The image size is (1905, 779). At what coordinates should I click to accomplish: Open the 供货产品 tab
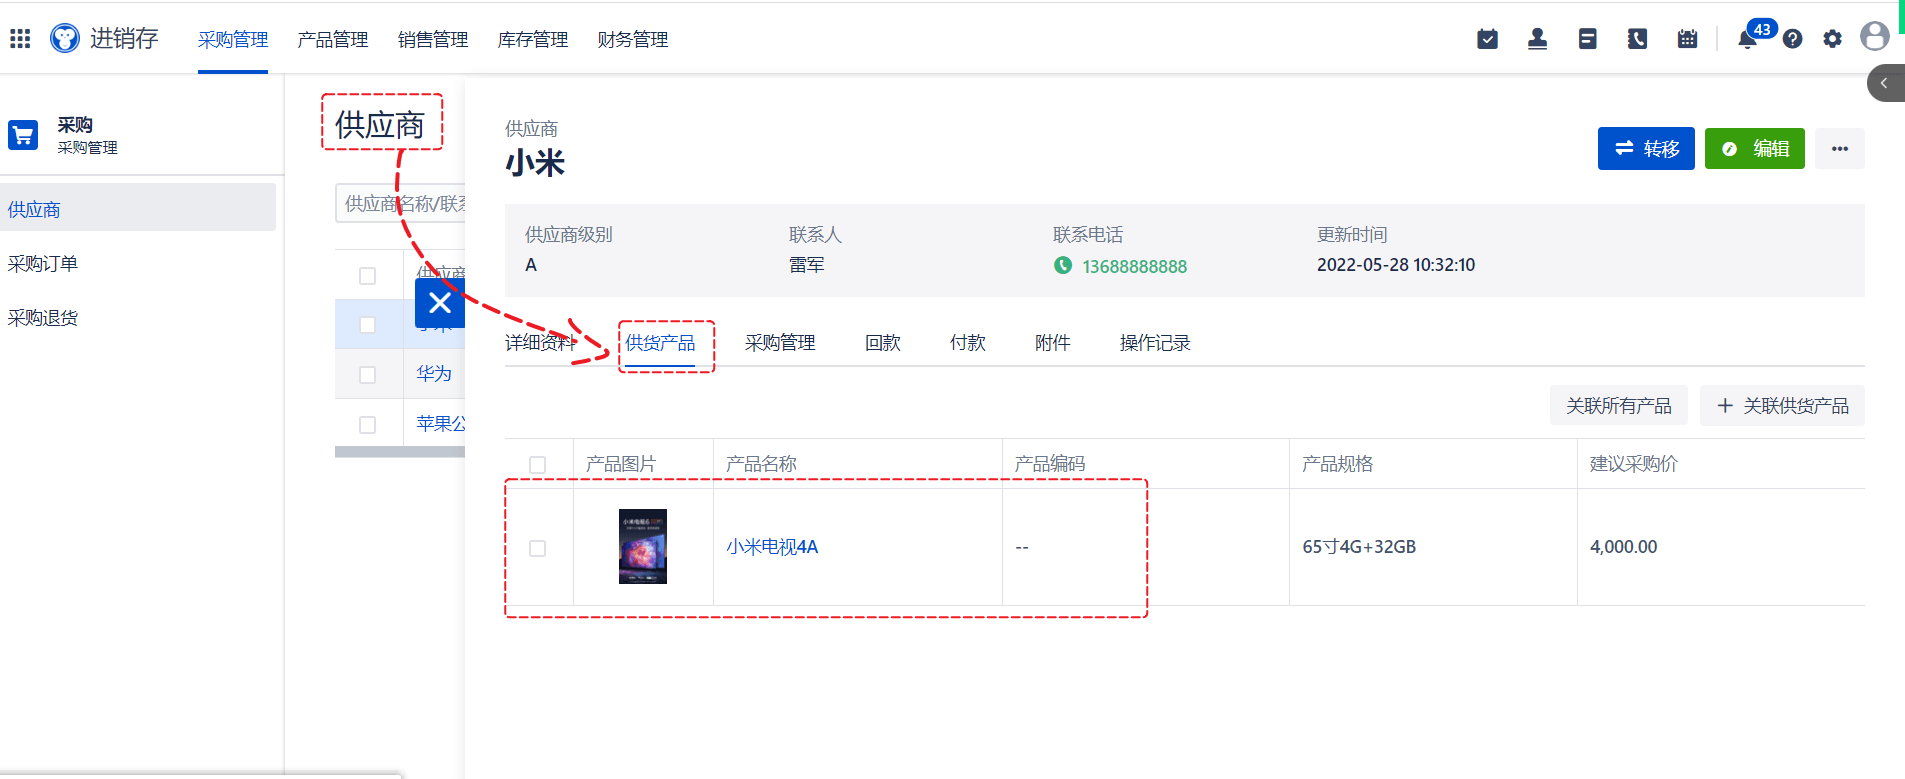coord(660,343)
